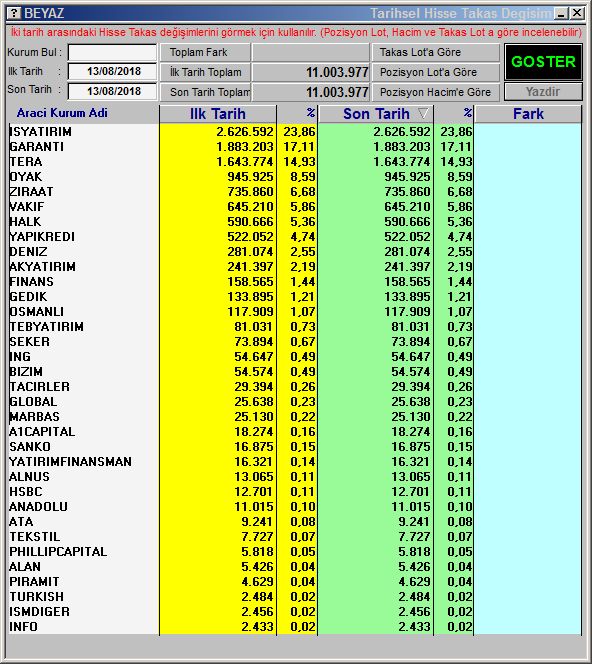Sort by the Fark column header
592x664 pixels.
pos(528,114)
